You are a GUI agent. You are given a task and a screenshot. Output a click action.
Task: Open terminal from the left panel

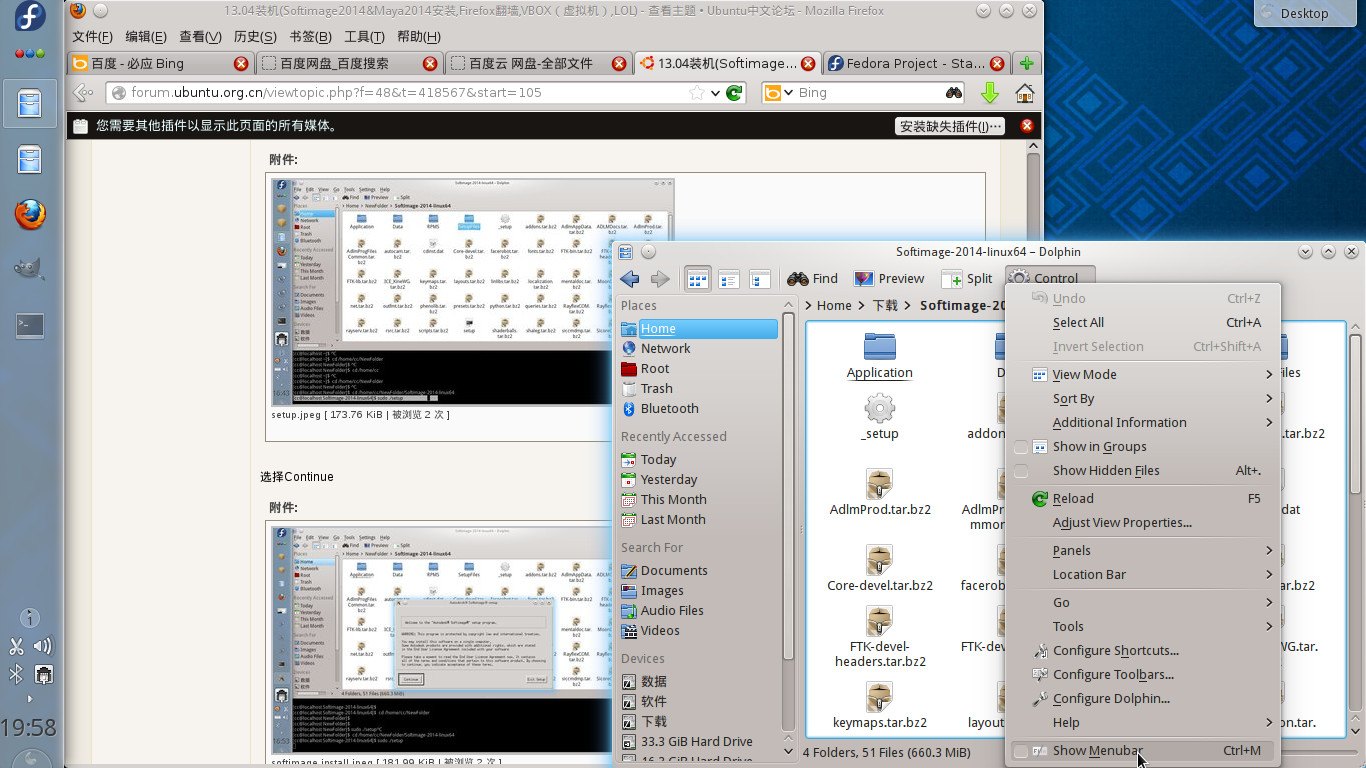pyautogui.click(x=30, y=324)
